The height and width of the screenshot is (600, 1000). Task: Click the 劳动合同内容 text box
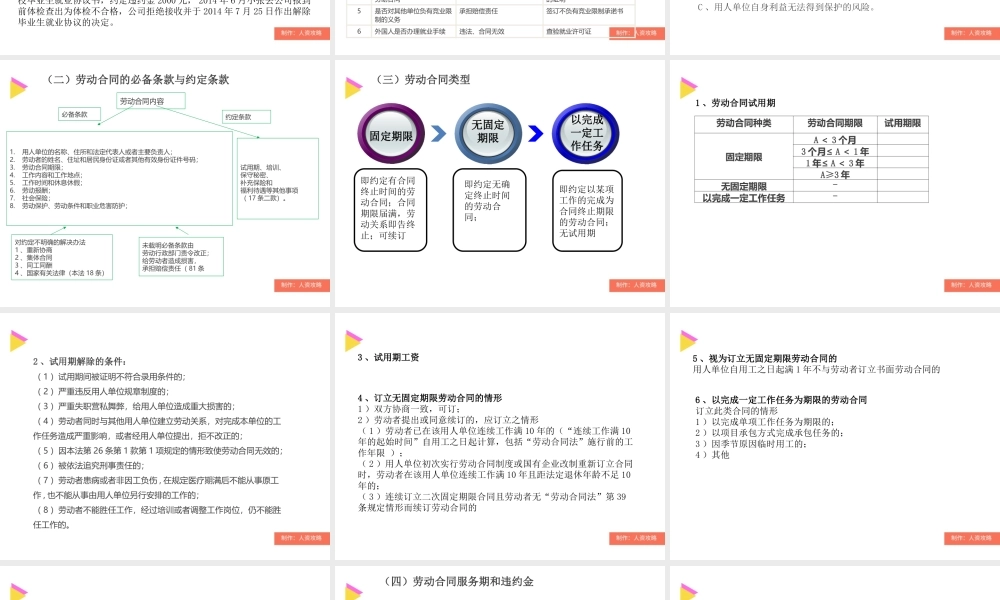(151, 100)
